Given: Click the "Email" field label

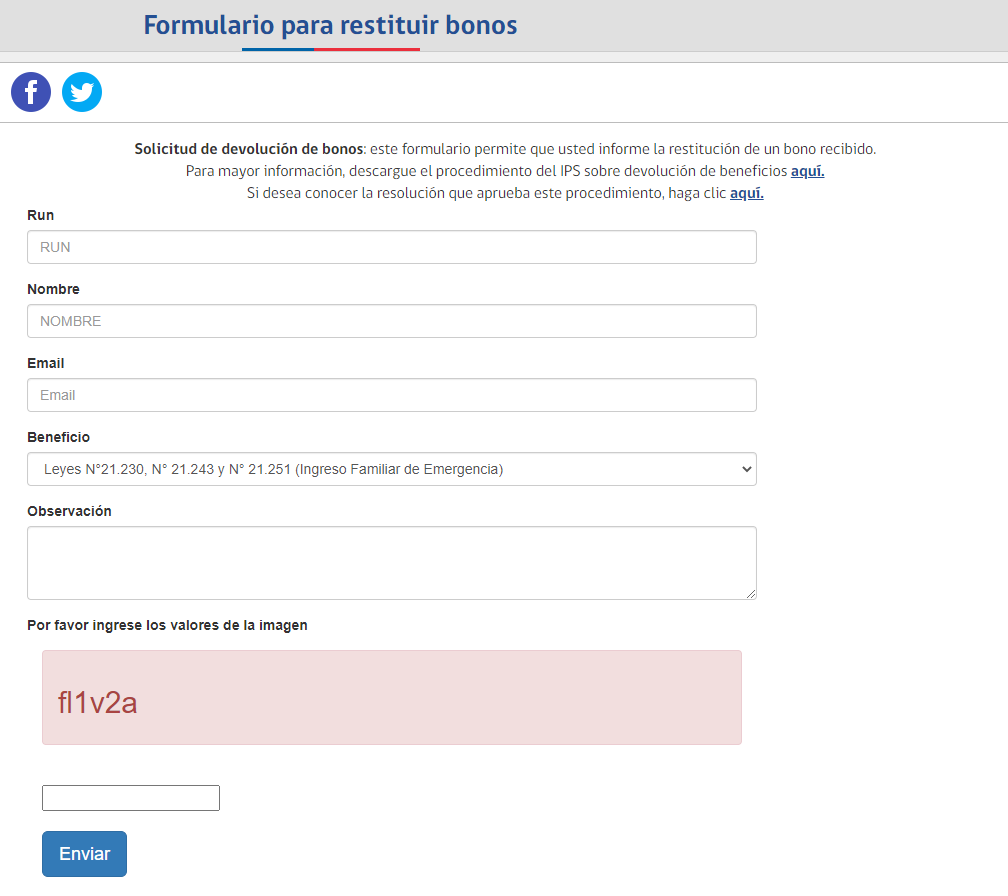Looking at the screenshot, I should [45, 363].
